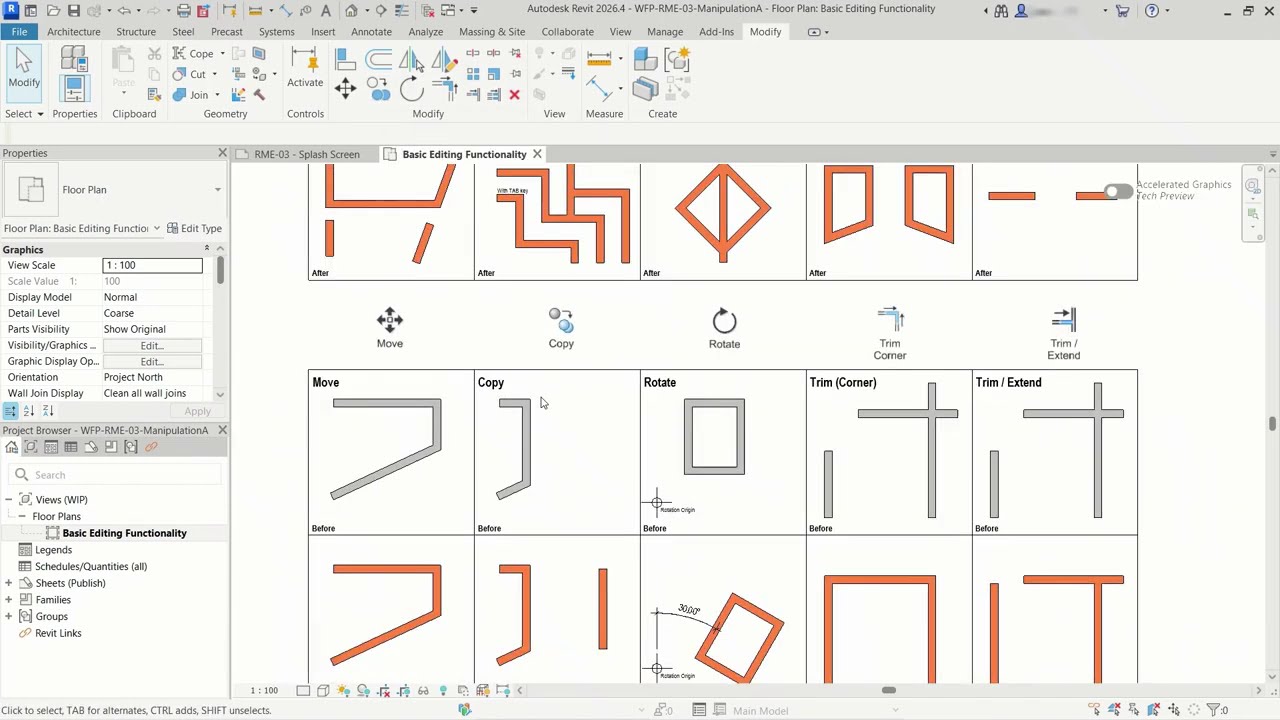Click the Text tool icon in quick access toolbar

coord(327,11)
